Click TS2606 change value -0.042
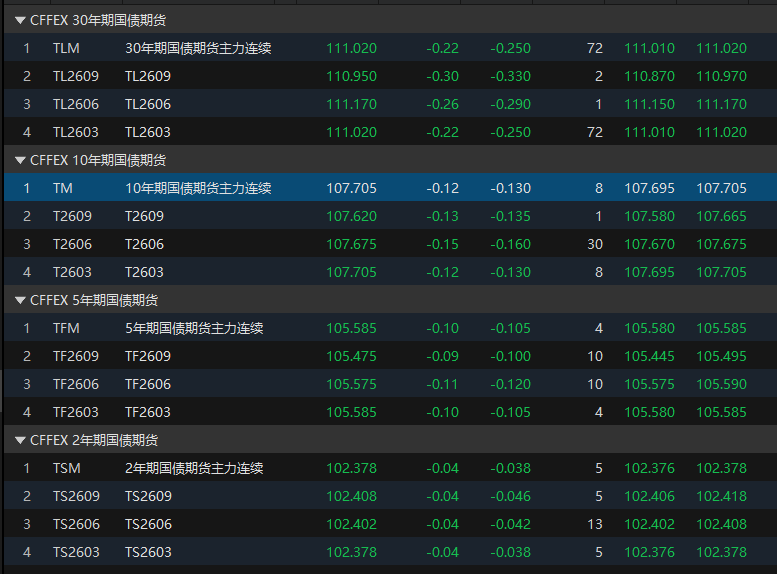Viewport: 777px width, 574px height. point(510,524)
